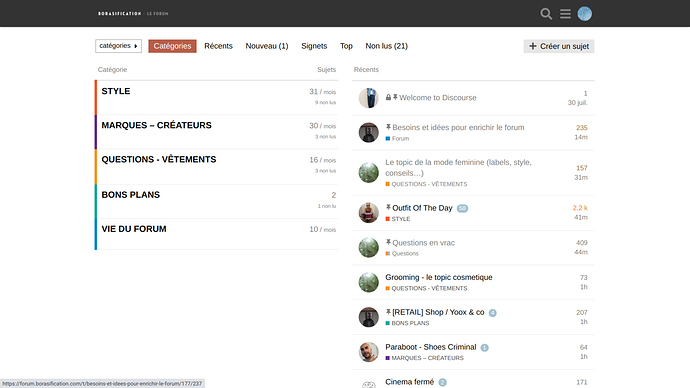Expand the catégories dropdown
This screenshot has width=690, height=388.
coord(118,46)
